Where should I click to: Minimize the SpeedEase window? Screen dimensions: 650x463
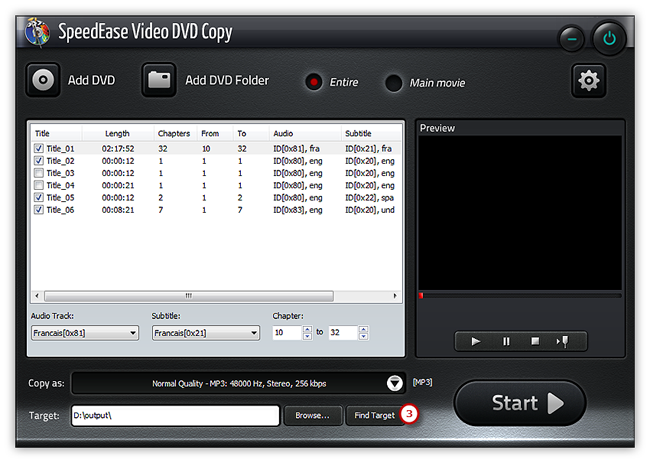(572, 39)
